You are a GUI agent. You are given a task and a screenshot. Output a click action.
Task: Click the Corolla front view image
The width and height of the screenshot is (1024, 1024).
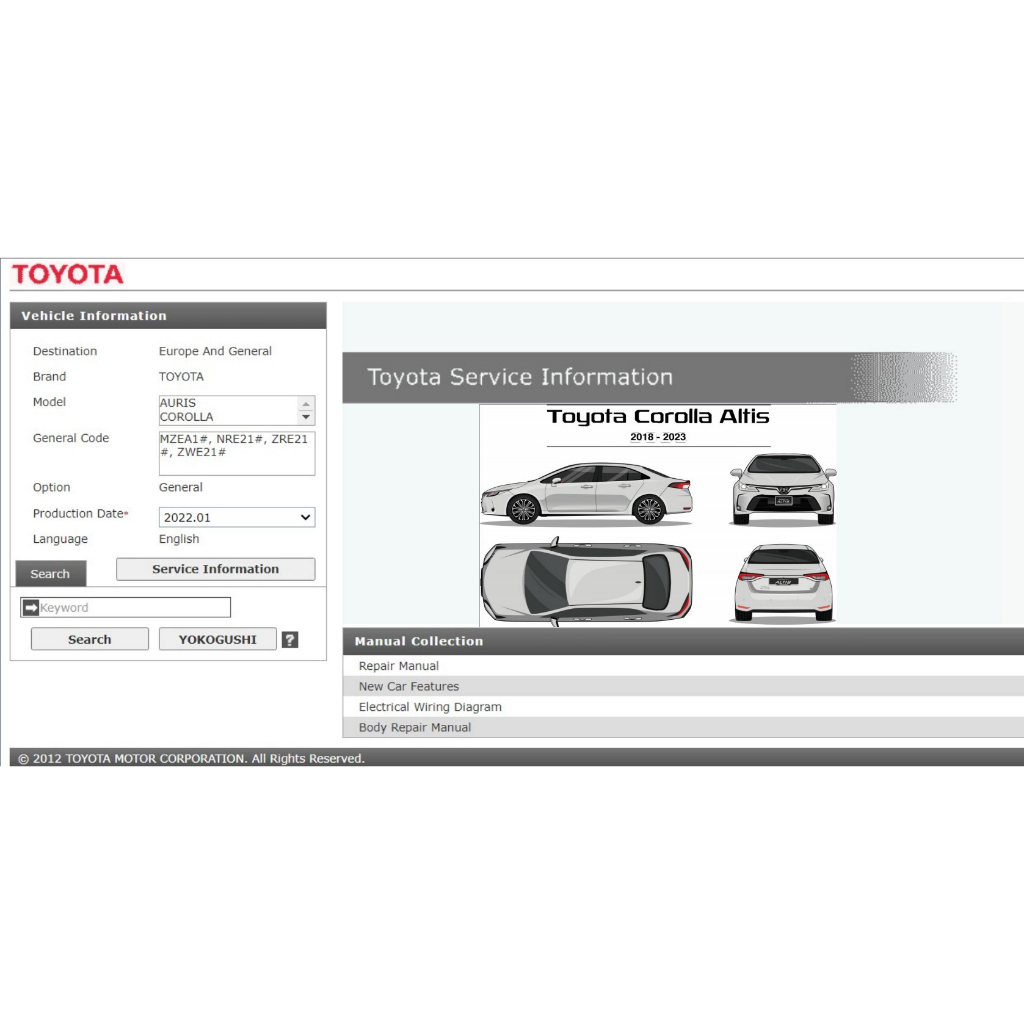coord(783,489)
